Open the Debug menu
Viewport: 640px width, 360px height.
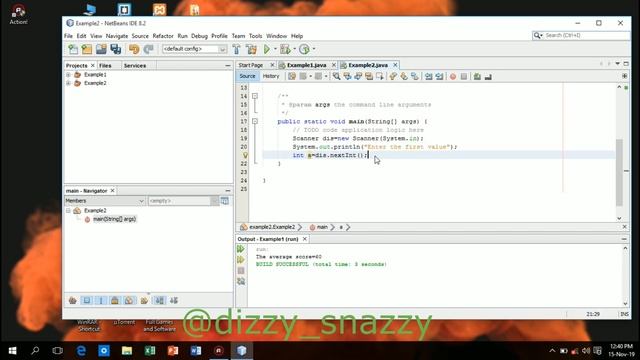[x=199, y=36]
